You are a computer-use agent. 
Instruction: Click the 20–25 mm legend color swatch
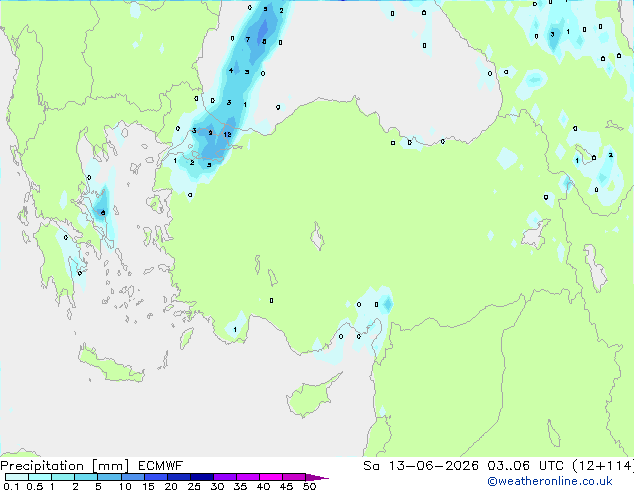[x=178, y=477]
